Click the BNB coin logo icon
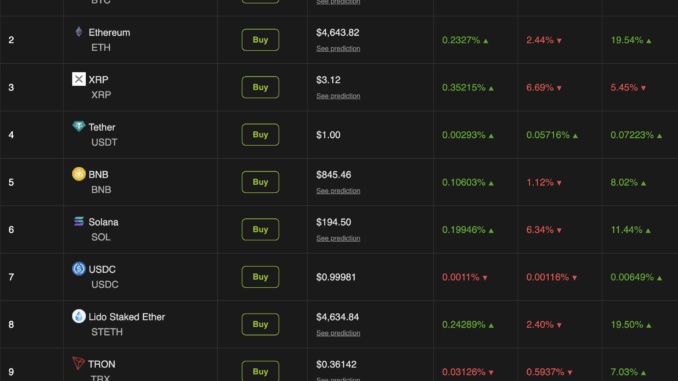The height and width of the screenshot is (381, 678). (x=79, y=174)
